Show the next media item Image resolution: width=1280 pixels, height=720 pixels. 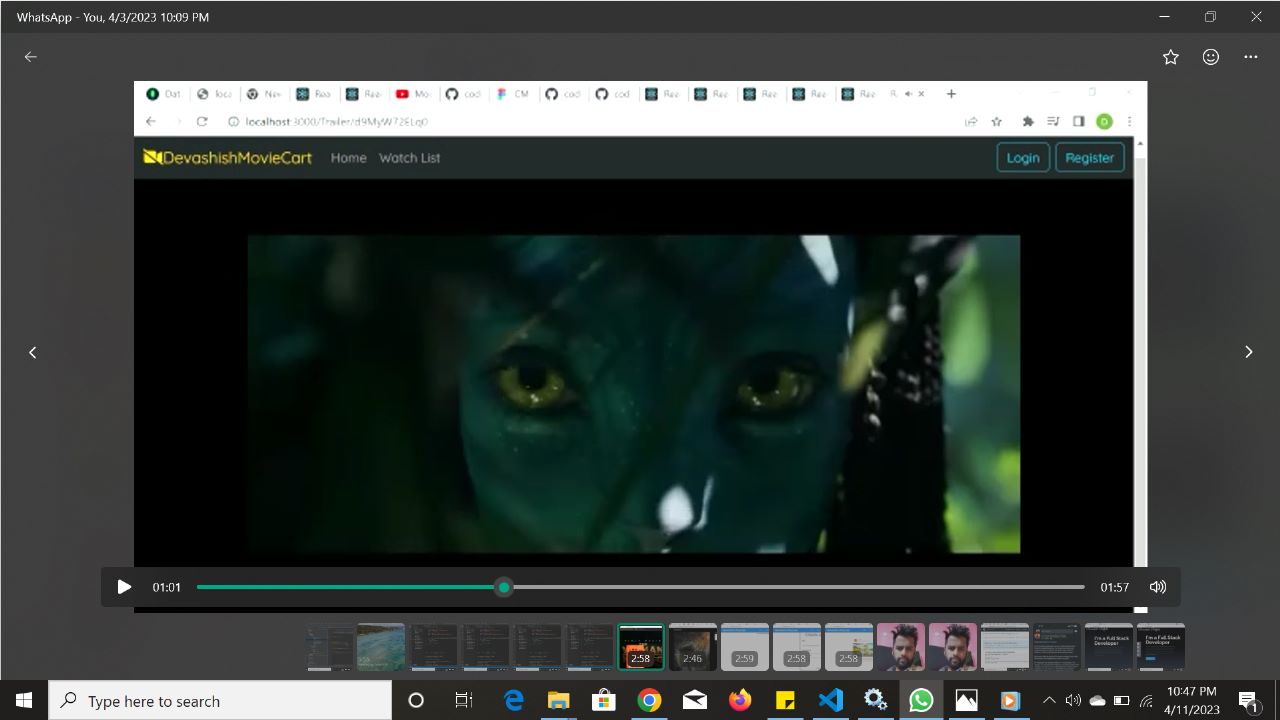tap(1248, 352)
